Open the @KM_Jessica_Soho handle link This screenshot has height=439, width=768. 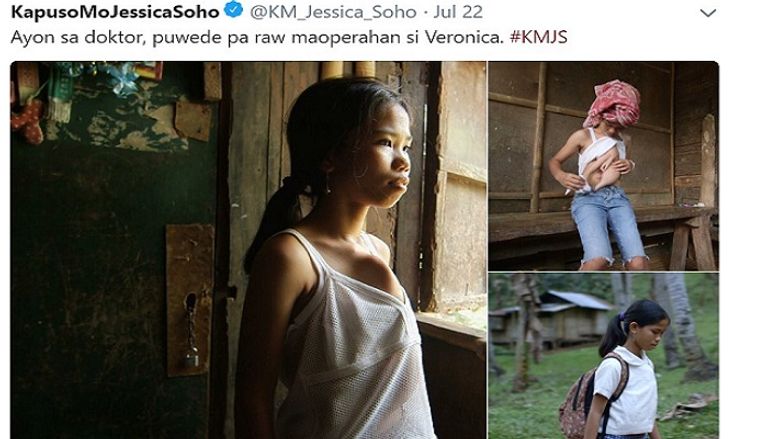333,12
